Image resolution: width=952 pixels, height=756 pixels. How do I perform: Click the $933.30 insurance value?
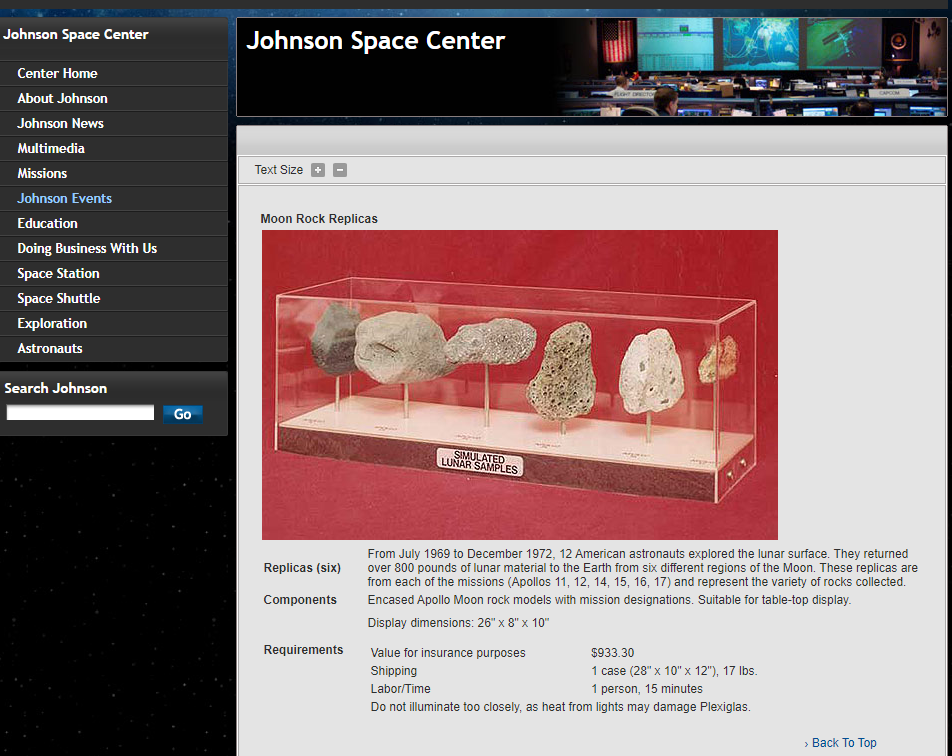click(613, 653)
